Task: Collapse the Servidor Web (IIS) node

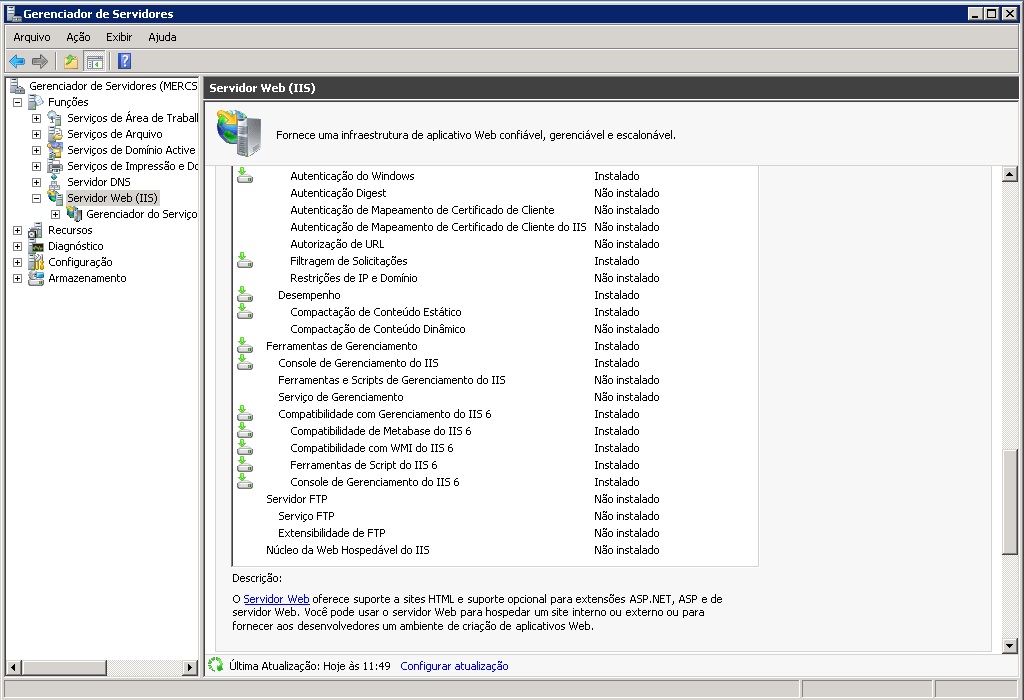Action: click(36, 198)
